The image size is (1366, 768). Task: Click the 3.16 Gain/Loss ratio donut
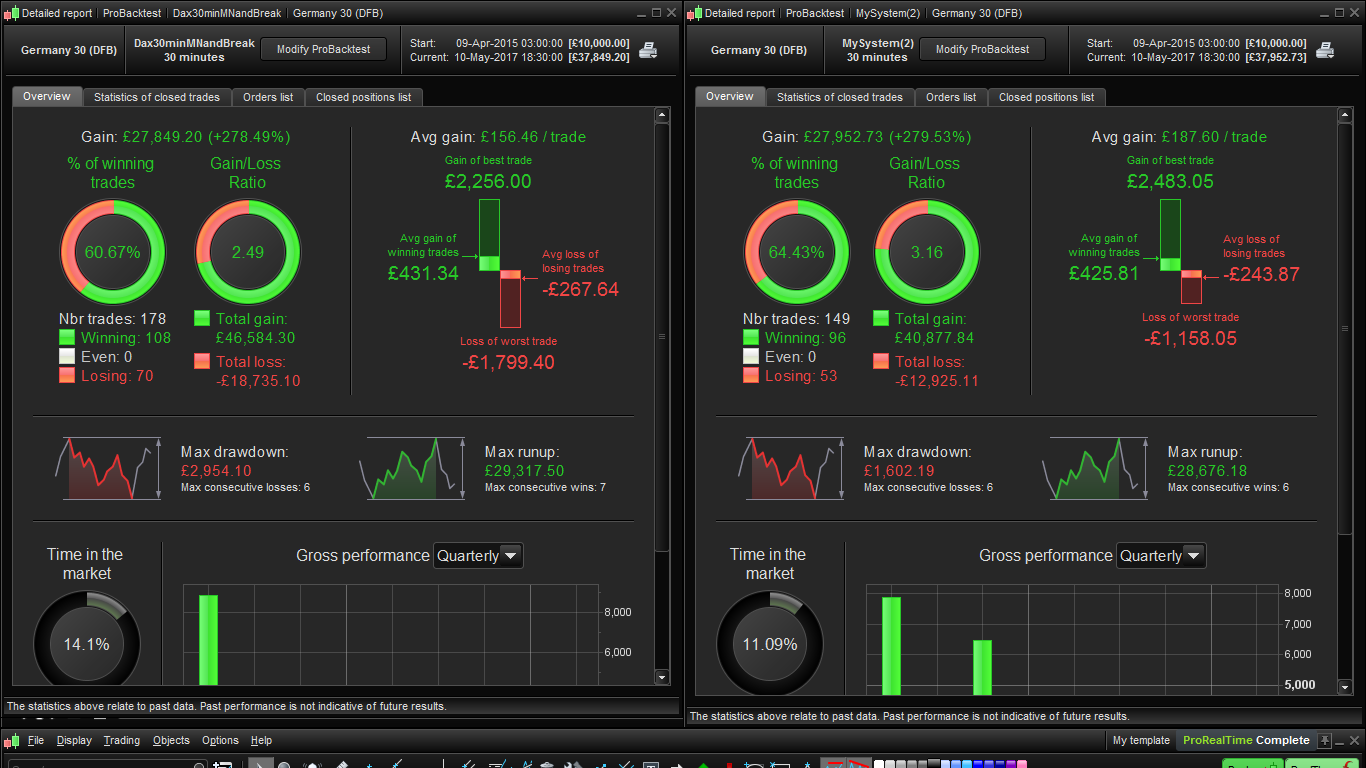tap(927, 252)
